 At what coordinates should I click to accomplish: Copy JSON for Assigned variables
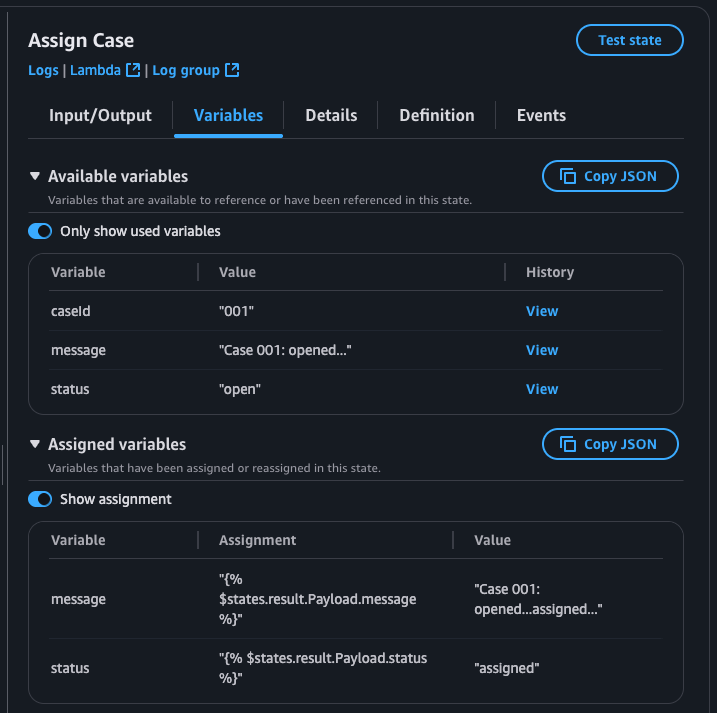(610, 444)
